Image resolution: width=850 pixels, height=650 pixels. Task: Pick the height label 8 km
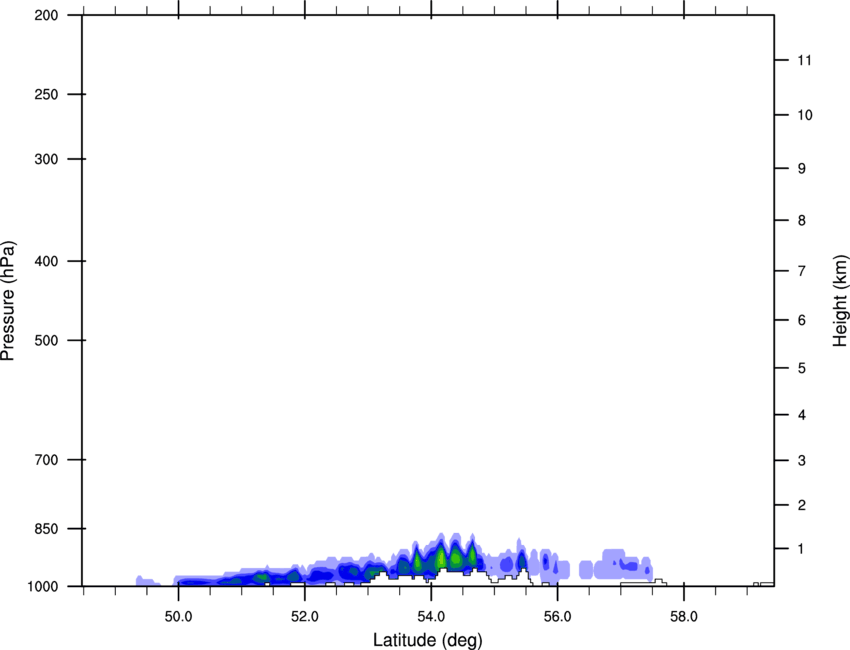(x=802, y=221)
